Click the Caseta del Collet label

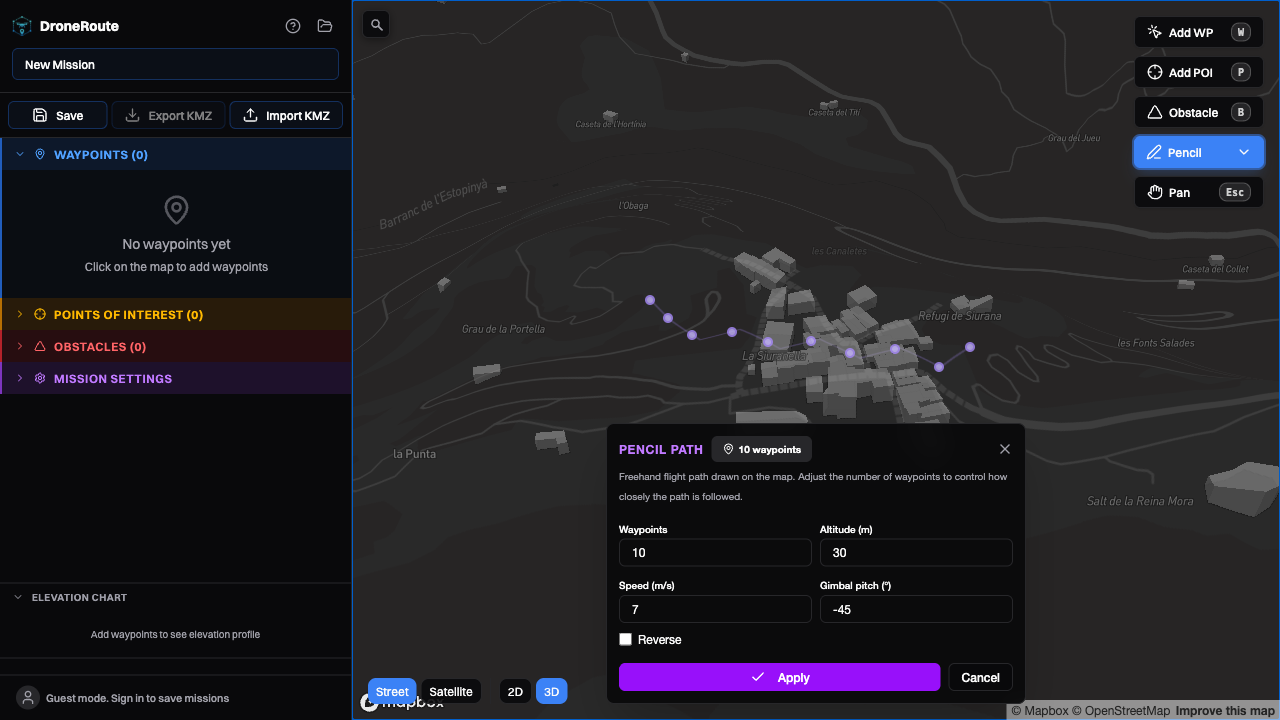(1215, 269)
